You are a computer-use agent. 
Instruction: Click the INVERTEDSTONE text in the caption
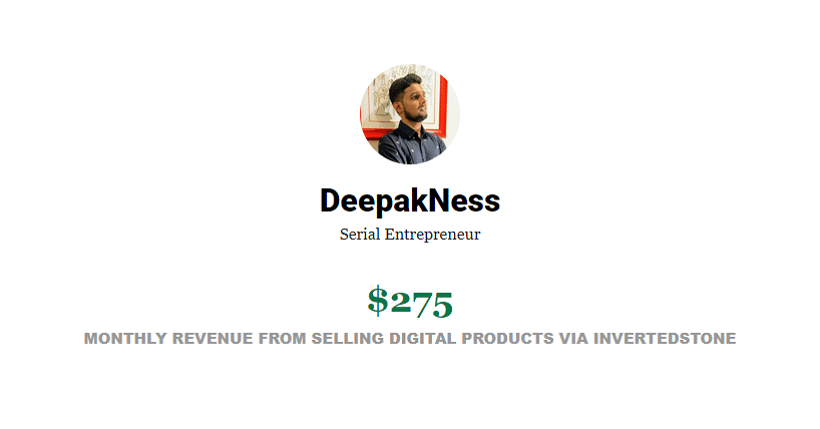[665, 338]
